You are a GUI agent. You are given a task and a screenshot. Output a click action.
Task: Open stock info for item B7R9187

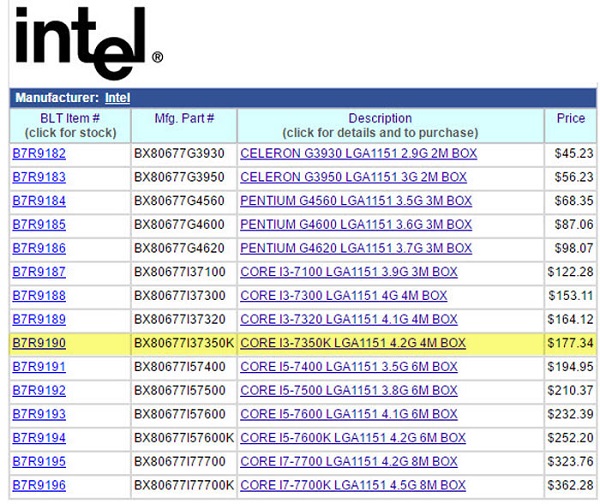tap(39, 272)
